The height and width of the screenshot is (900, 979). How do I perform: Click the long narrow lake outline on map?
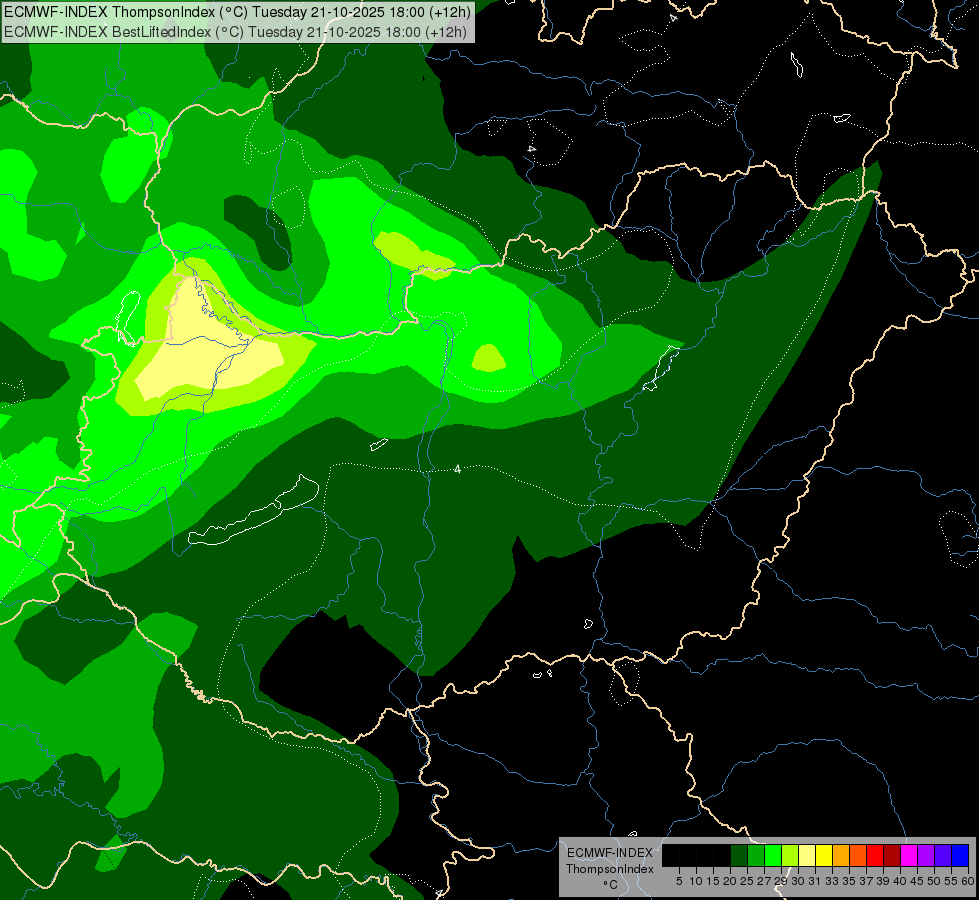(255, 511)
